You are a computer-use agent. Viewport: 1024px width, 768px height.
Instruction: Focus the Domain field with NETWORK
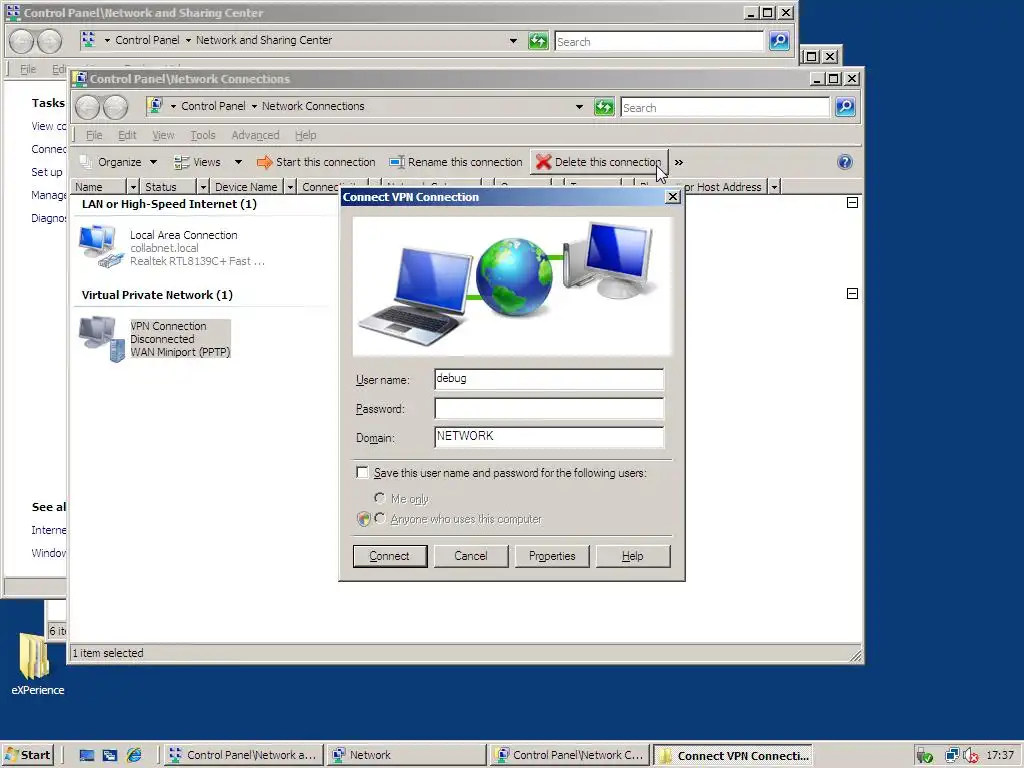tap(549, 437)
